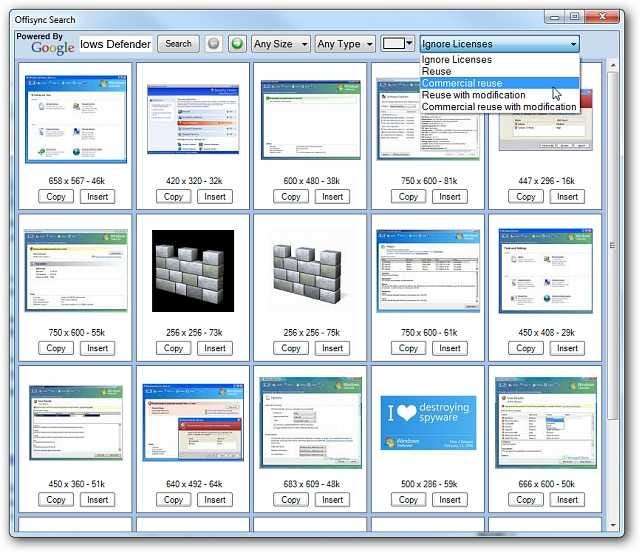This screenshot has height=552, width=640.
Task: Open the Any Type dropdown
Action: tap(345, 44)
